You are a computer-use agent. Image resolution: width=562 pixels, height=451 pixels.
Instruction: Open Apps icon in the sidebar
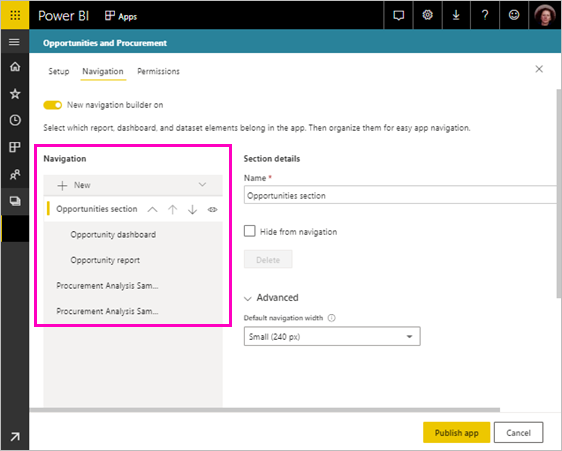click(15, 147)
